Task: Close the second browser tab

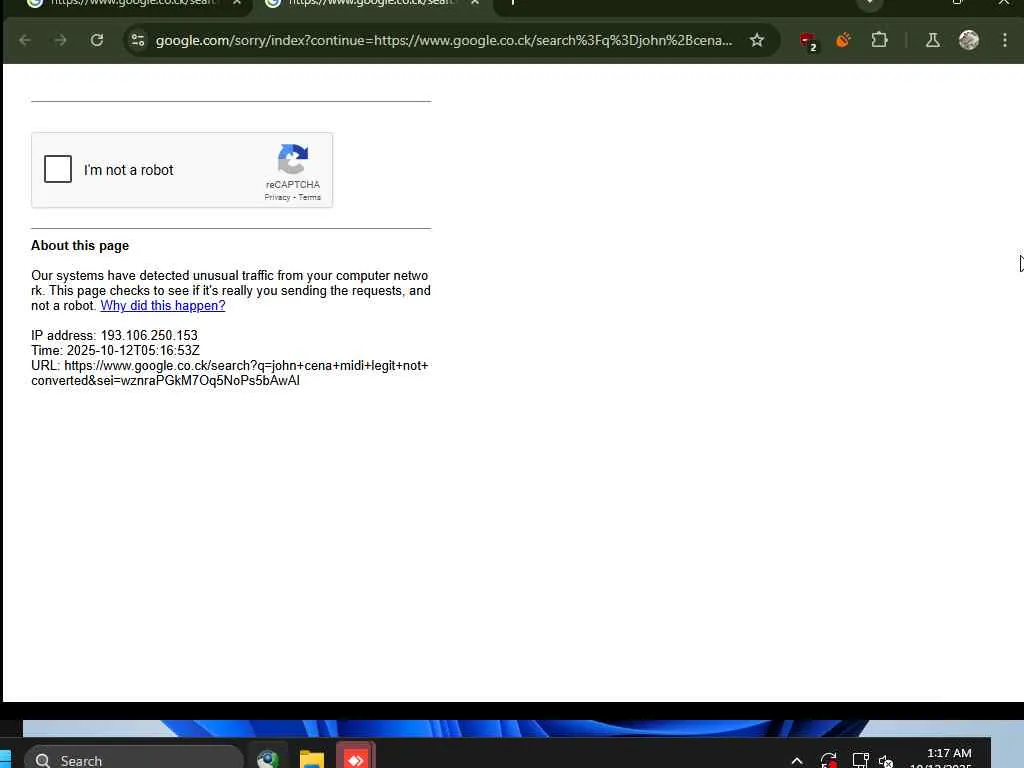Action: pos(475,3)
